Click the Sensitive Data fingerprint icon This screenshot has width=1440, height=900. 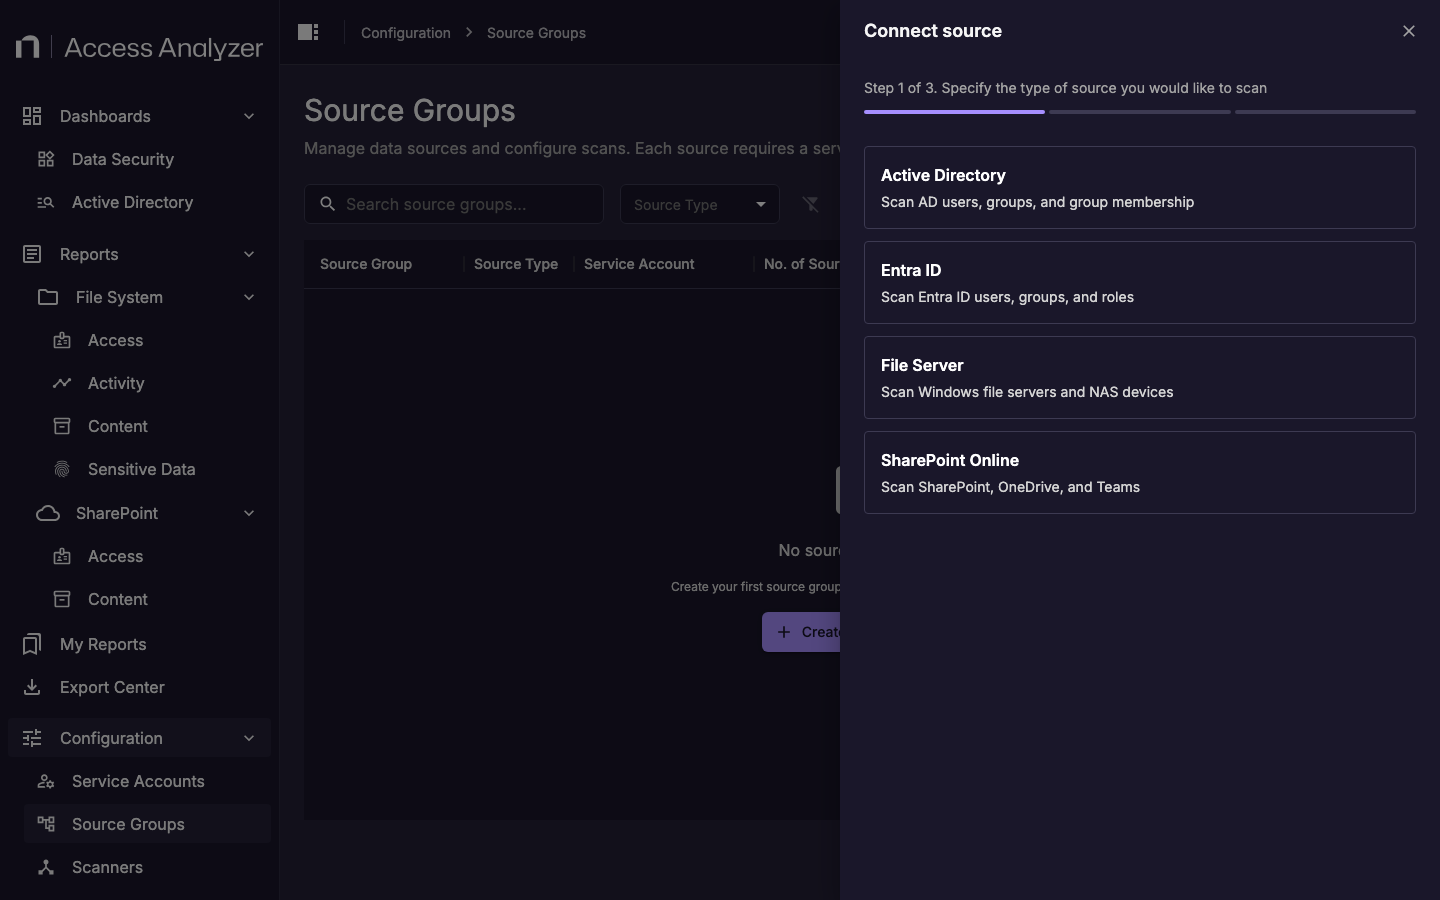click(62, 469)
